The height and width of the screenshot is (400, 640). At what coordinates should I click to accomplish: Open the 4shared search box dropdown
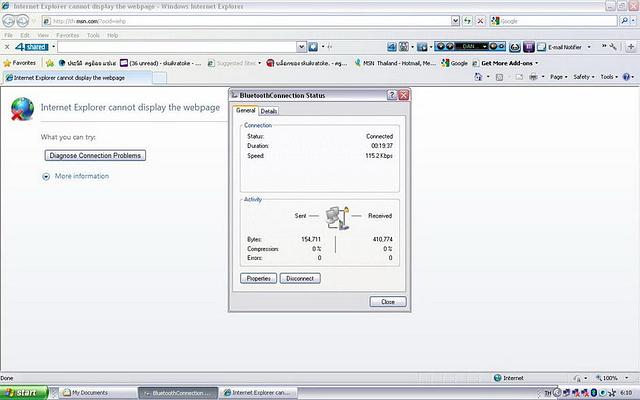(x=301, y=47)
